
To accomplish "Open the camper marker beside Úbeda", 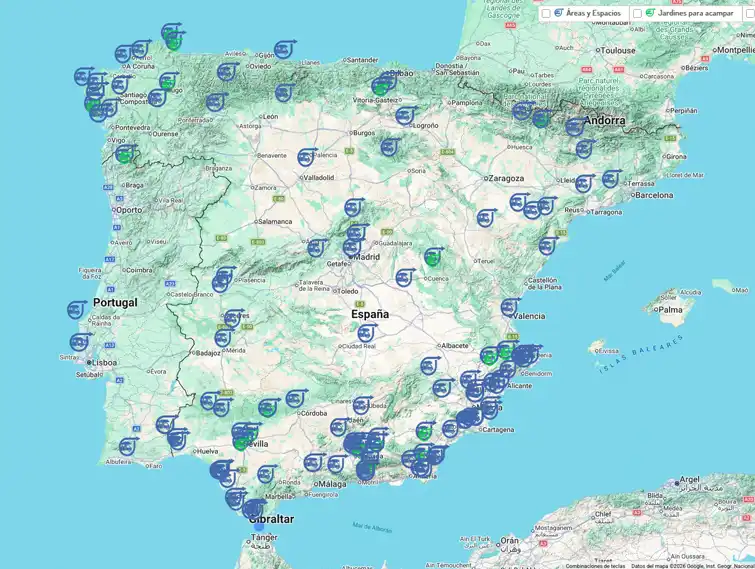I will [362, 405].
